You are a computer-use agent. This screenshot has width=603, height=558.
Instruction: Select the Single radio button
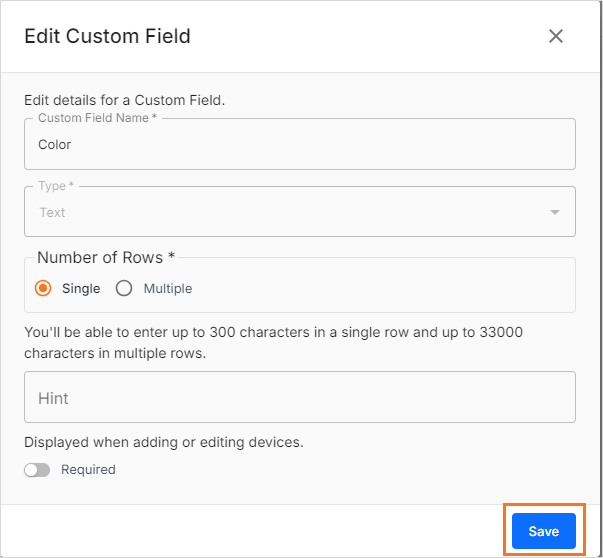click(43, 288)
